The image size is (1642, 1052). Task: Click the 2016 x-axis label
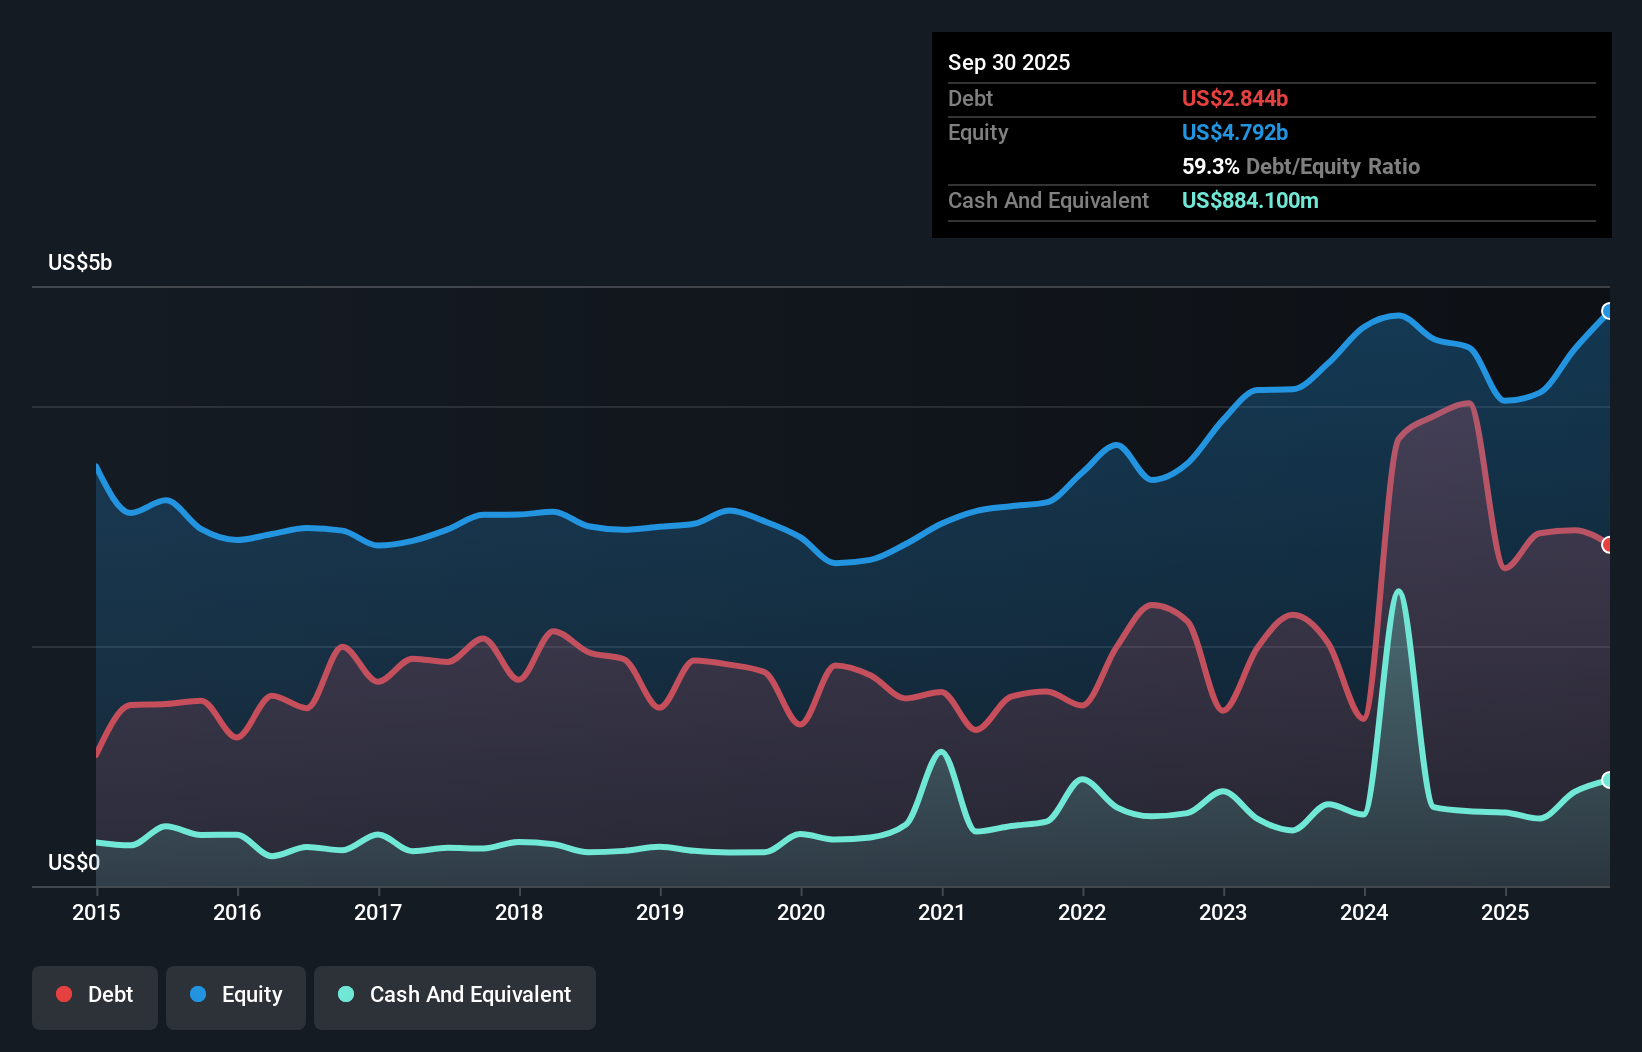237,912
